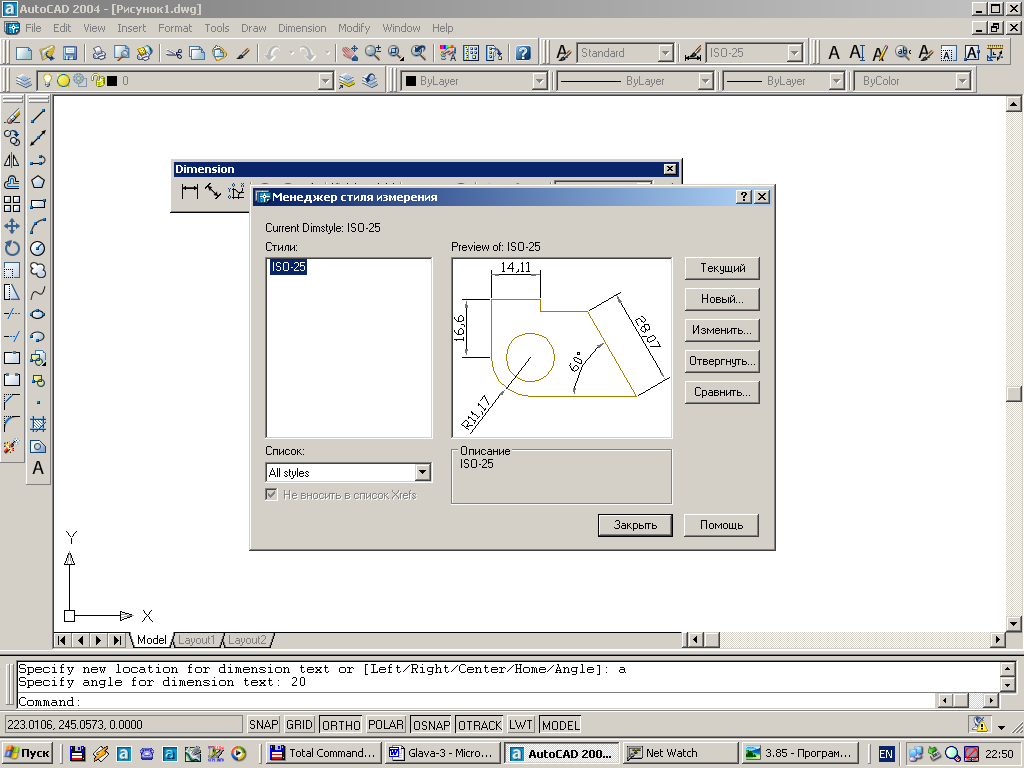This screenshot has height=768, width=1024.
Task: Open the ByLayer linetype dropdown
Action: (x=705, y=81)
